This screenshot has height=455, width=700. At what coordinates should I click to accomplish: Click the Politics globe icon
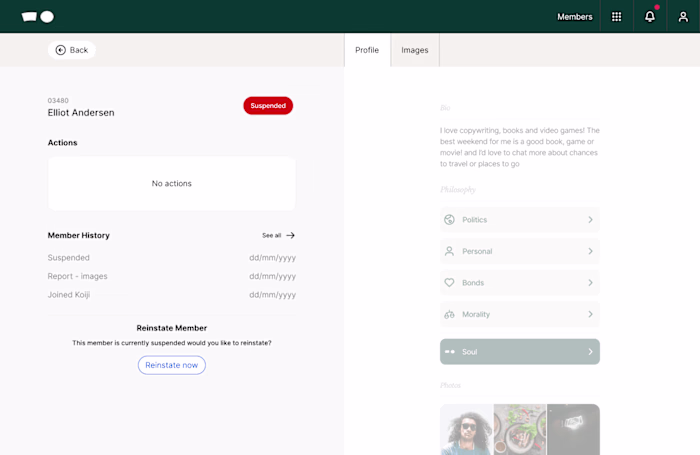pos(449,220)
